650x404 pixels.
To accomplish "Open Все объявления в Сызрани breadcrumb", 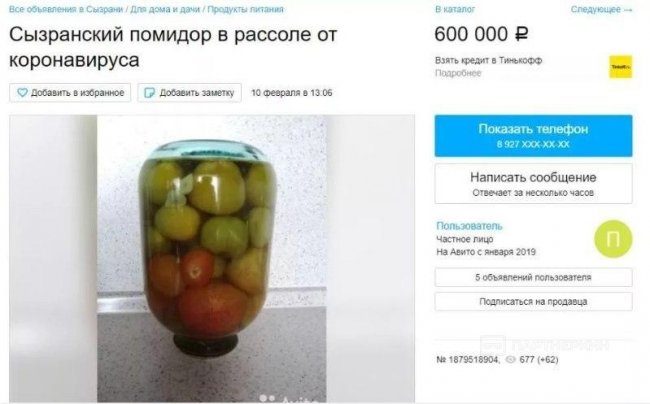I will (x=65, y=9).
